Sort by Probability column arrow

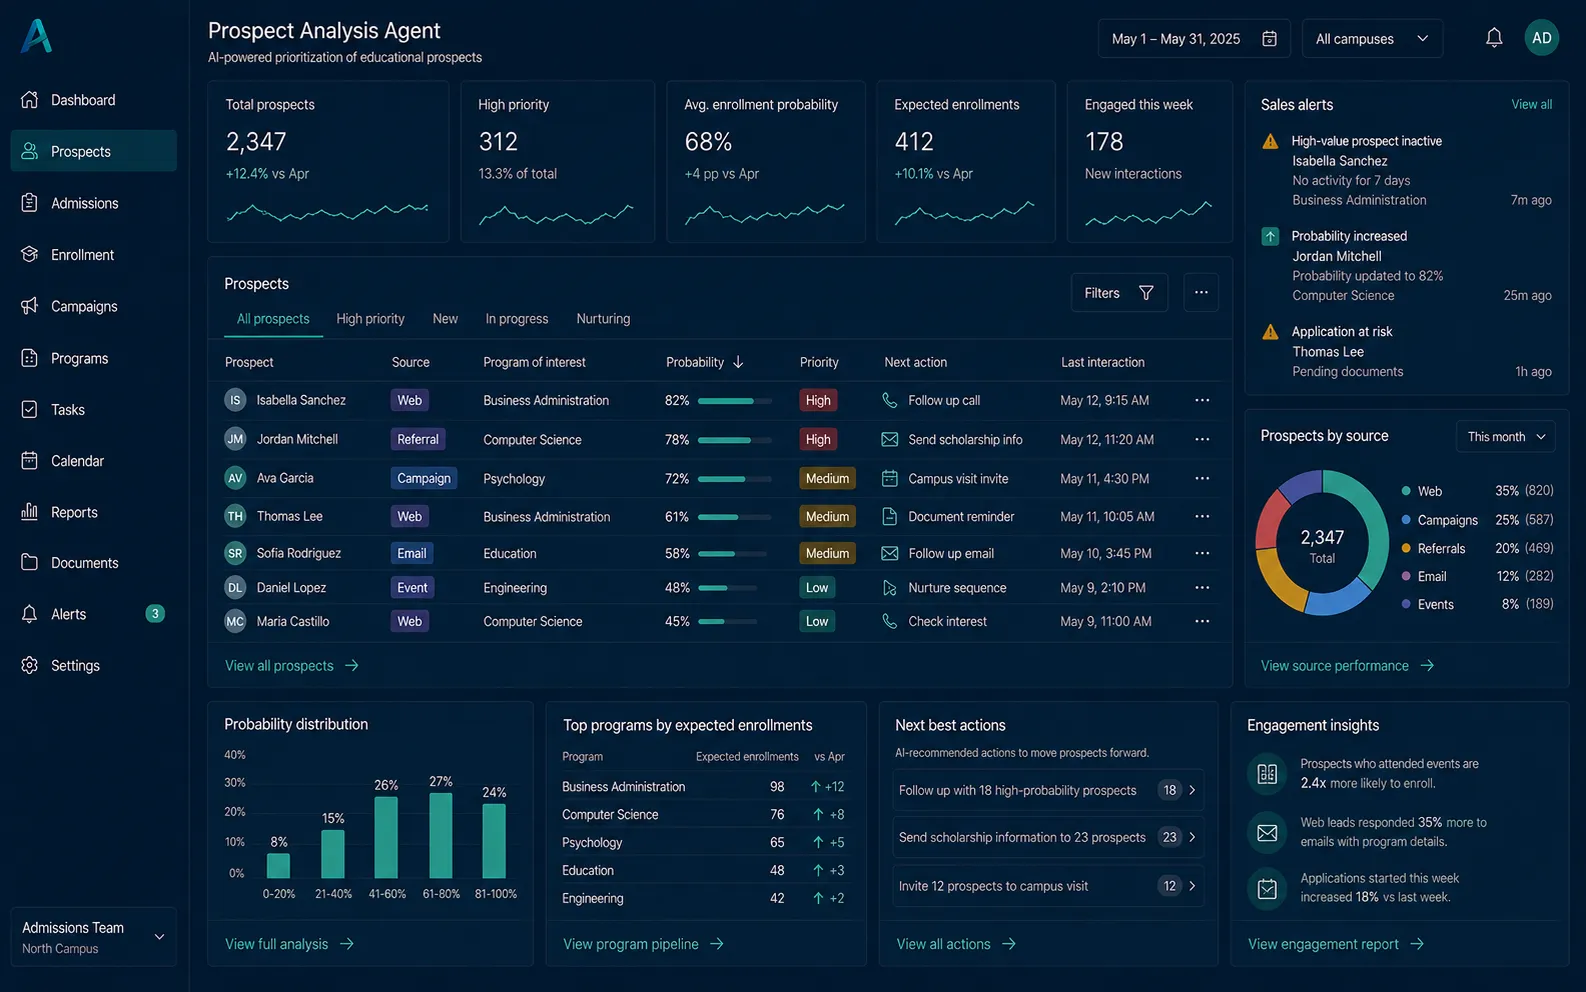738,362
